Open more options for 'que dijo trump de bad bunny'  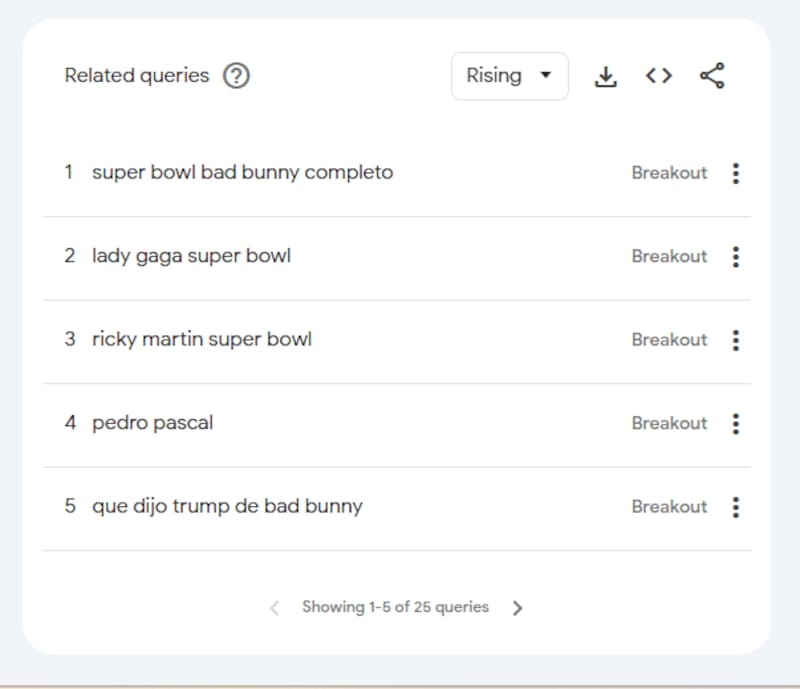click(736, 507)
